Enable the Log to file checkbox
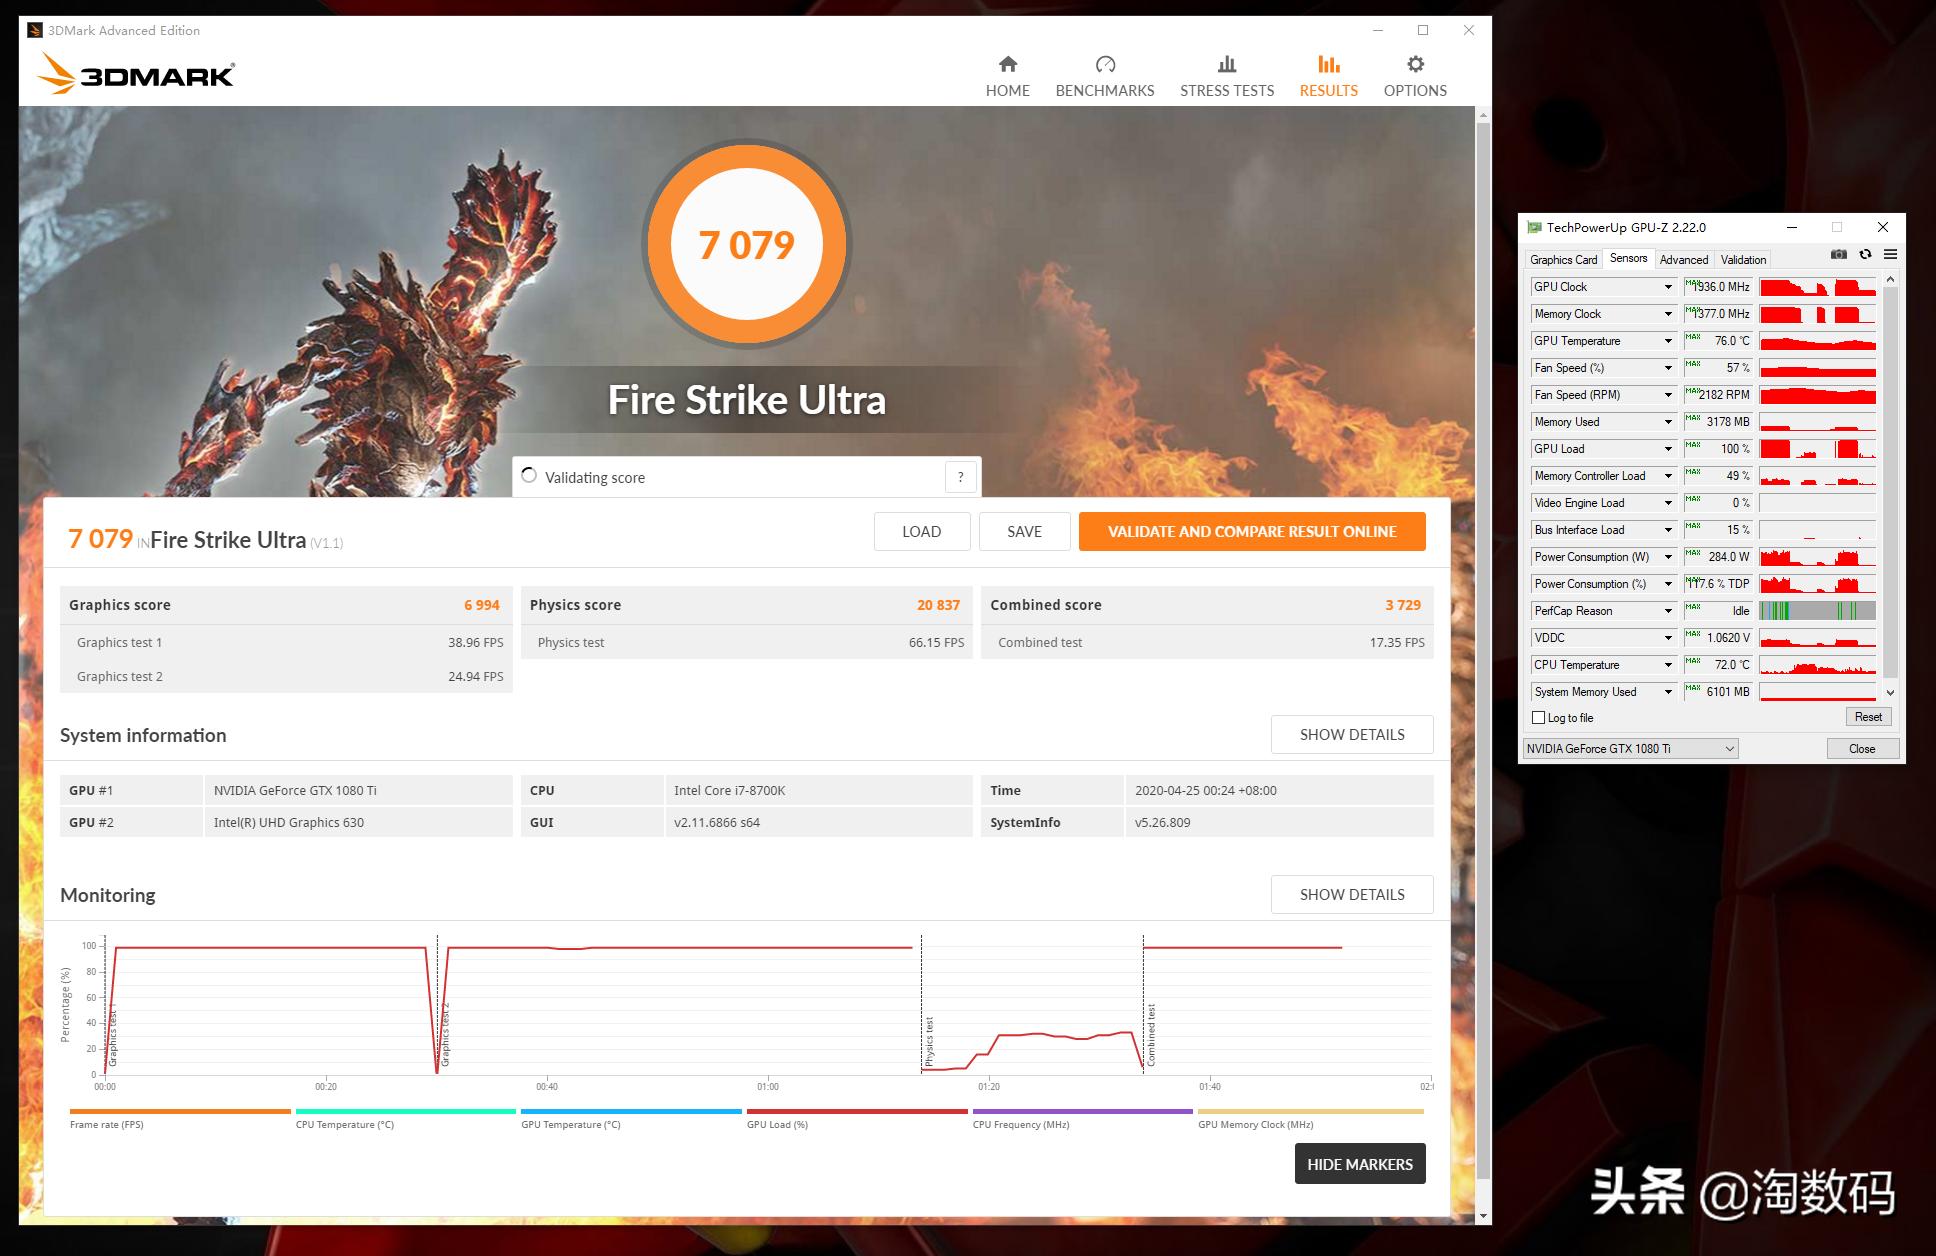The width and height of the screenshot is (1936, 1256). pos(1539,718)
